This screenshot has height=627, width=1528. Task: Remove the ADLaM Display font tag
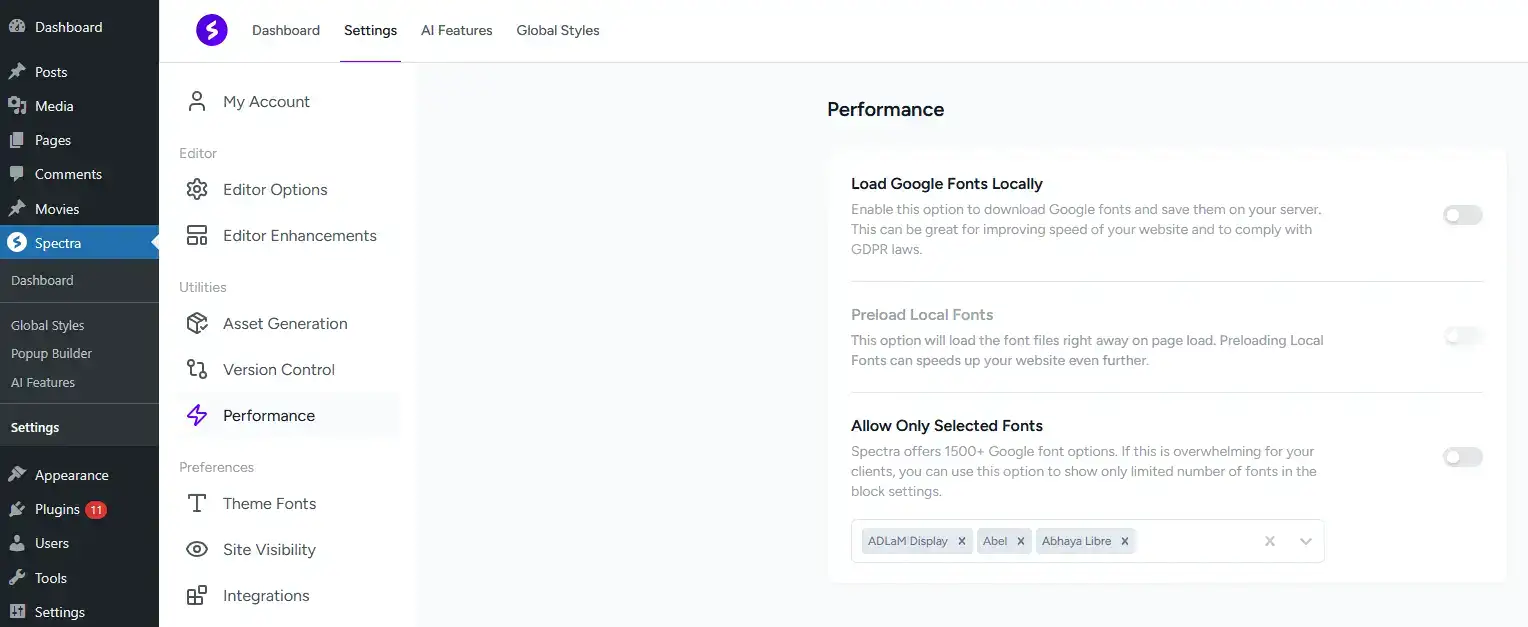(961, 541)
